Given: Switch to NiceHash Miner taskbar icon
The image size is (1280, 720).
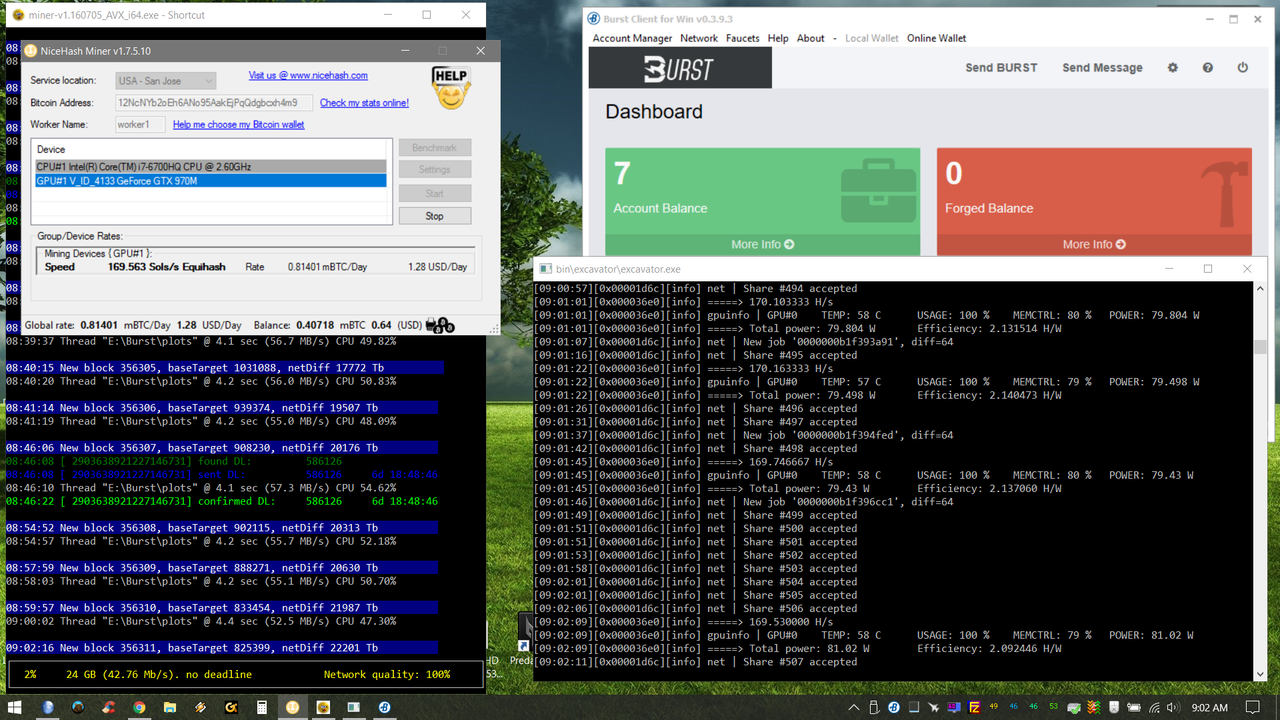Looking at the screenshot, I should [x=293, y=707].
